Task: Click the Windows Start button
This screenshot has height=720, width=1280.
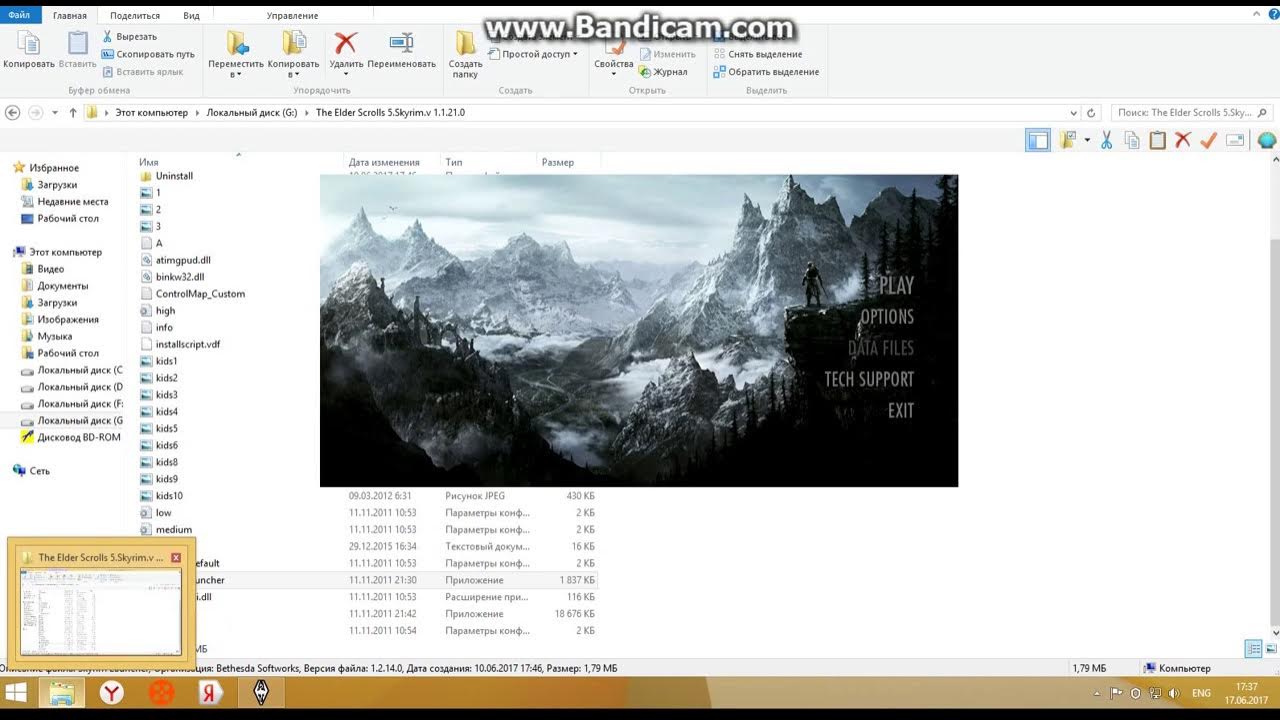Action: 16,692
